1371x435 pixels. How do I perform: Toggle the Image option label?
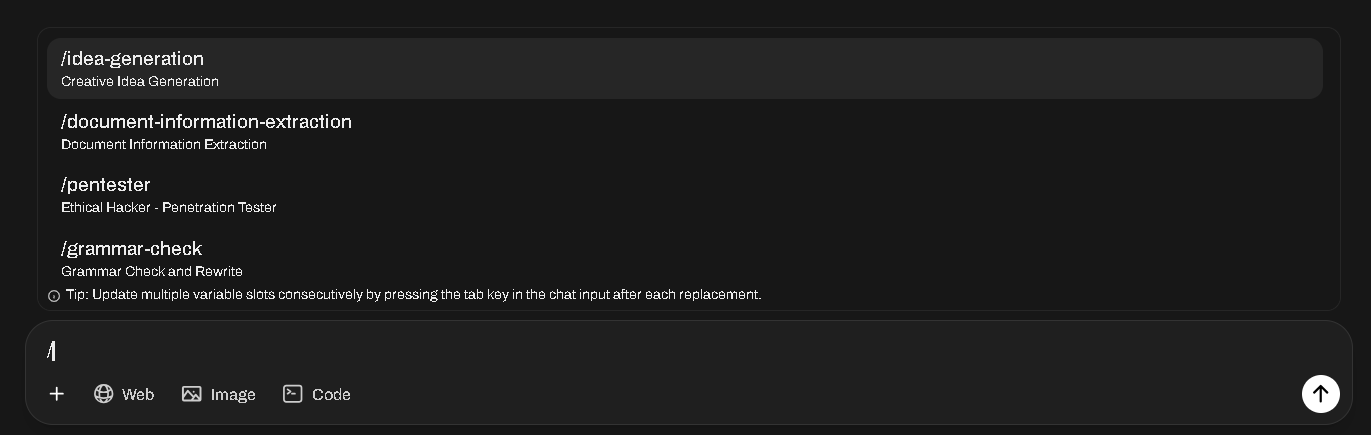coord(233,395)
